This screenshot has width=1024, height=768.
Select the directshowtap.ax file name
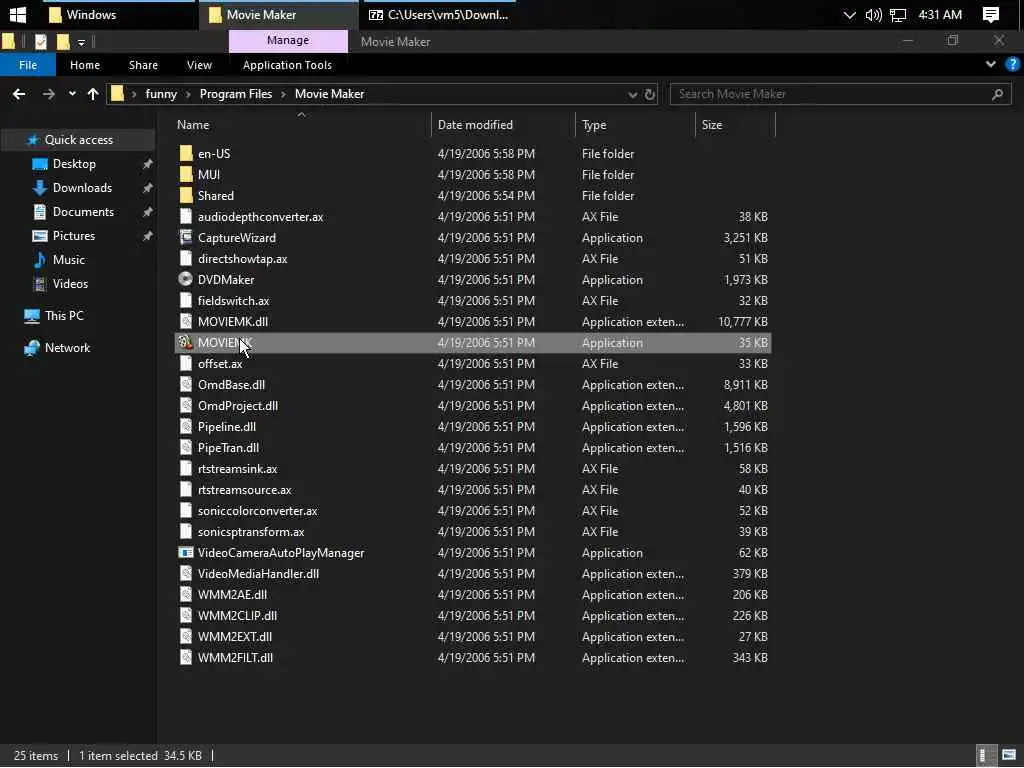[242, 259]
